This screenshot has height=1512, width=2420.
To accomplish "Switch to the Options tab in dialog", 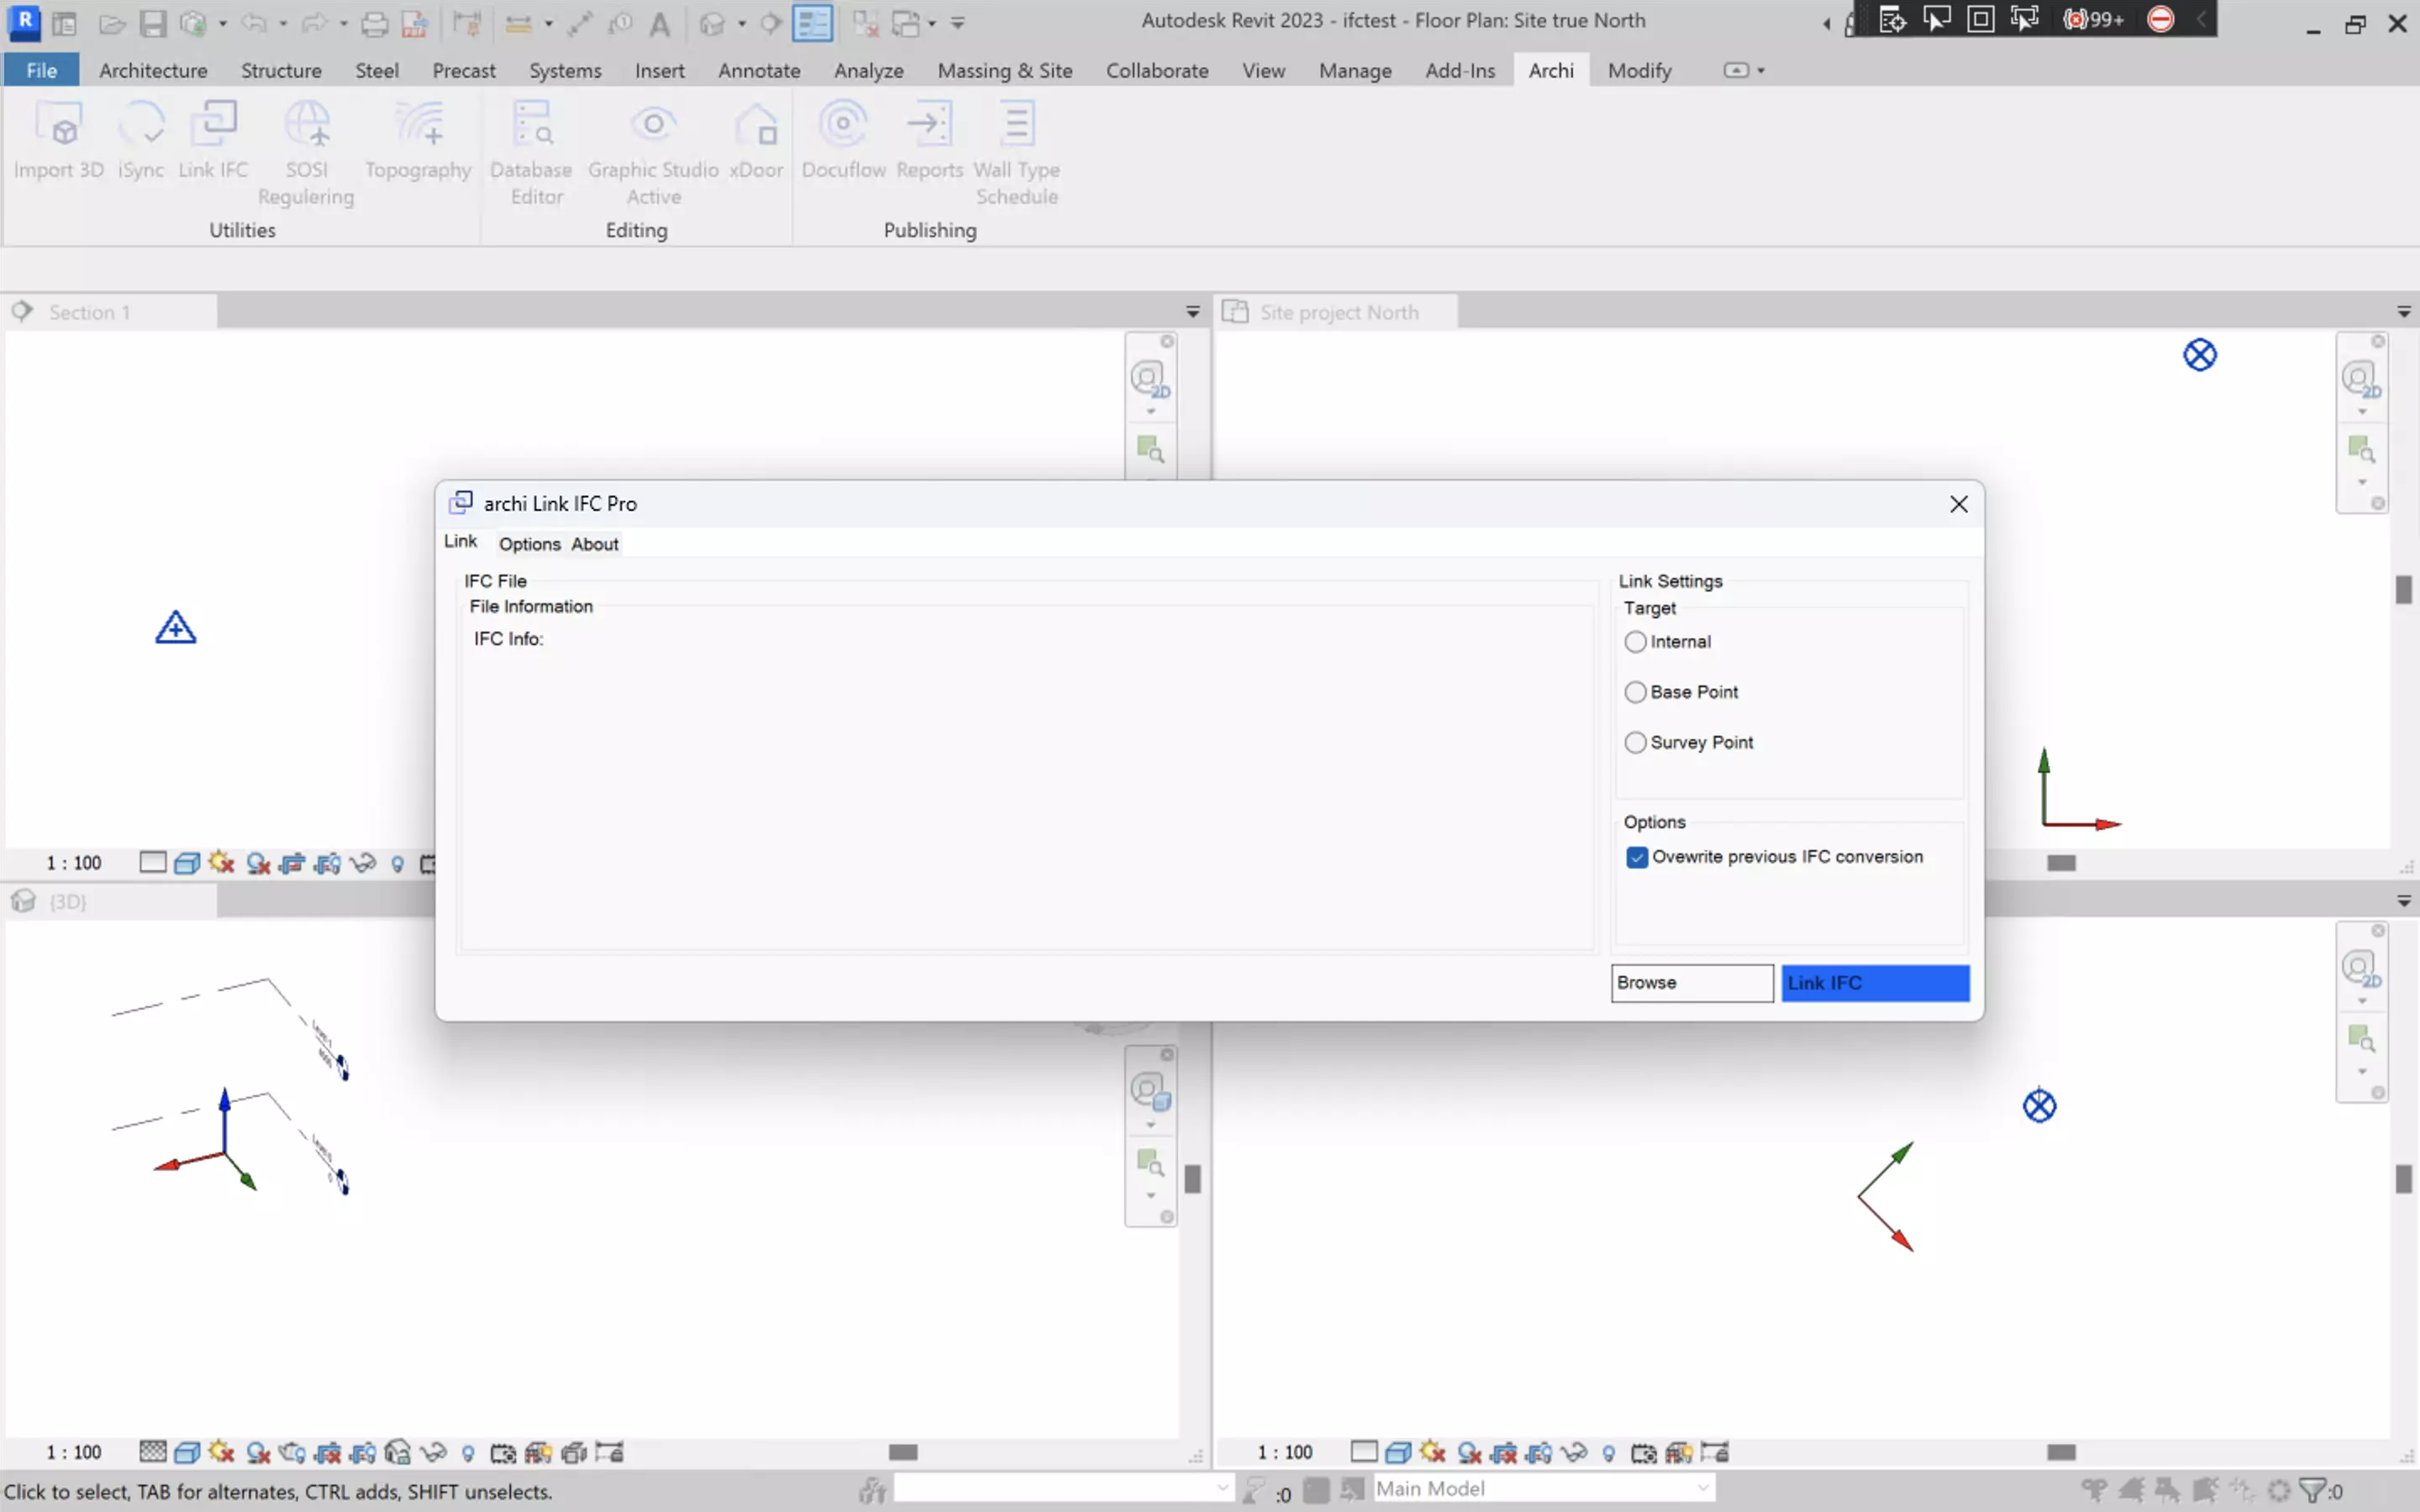I will point(529,544).
